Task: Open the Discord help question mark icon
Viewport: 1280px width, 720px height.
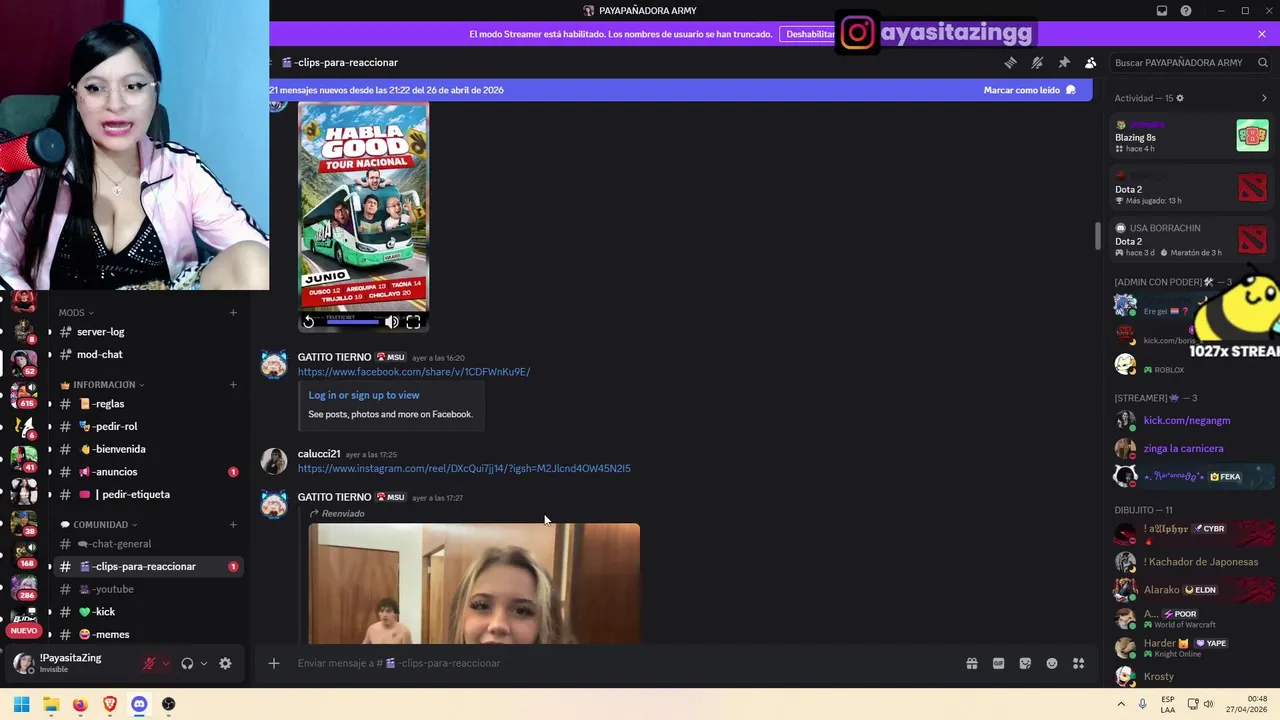Action: coord(1186,11)
